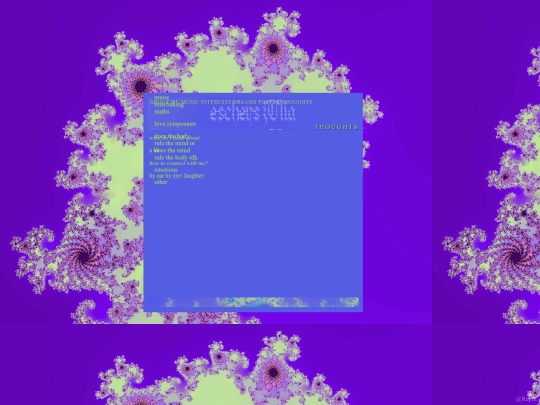Open the MUSIC navigation link

[190, 102]
